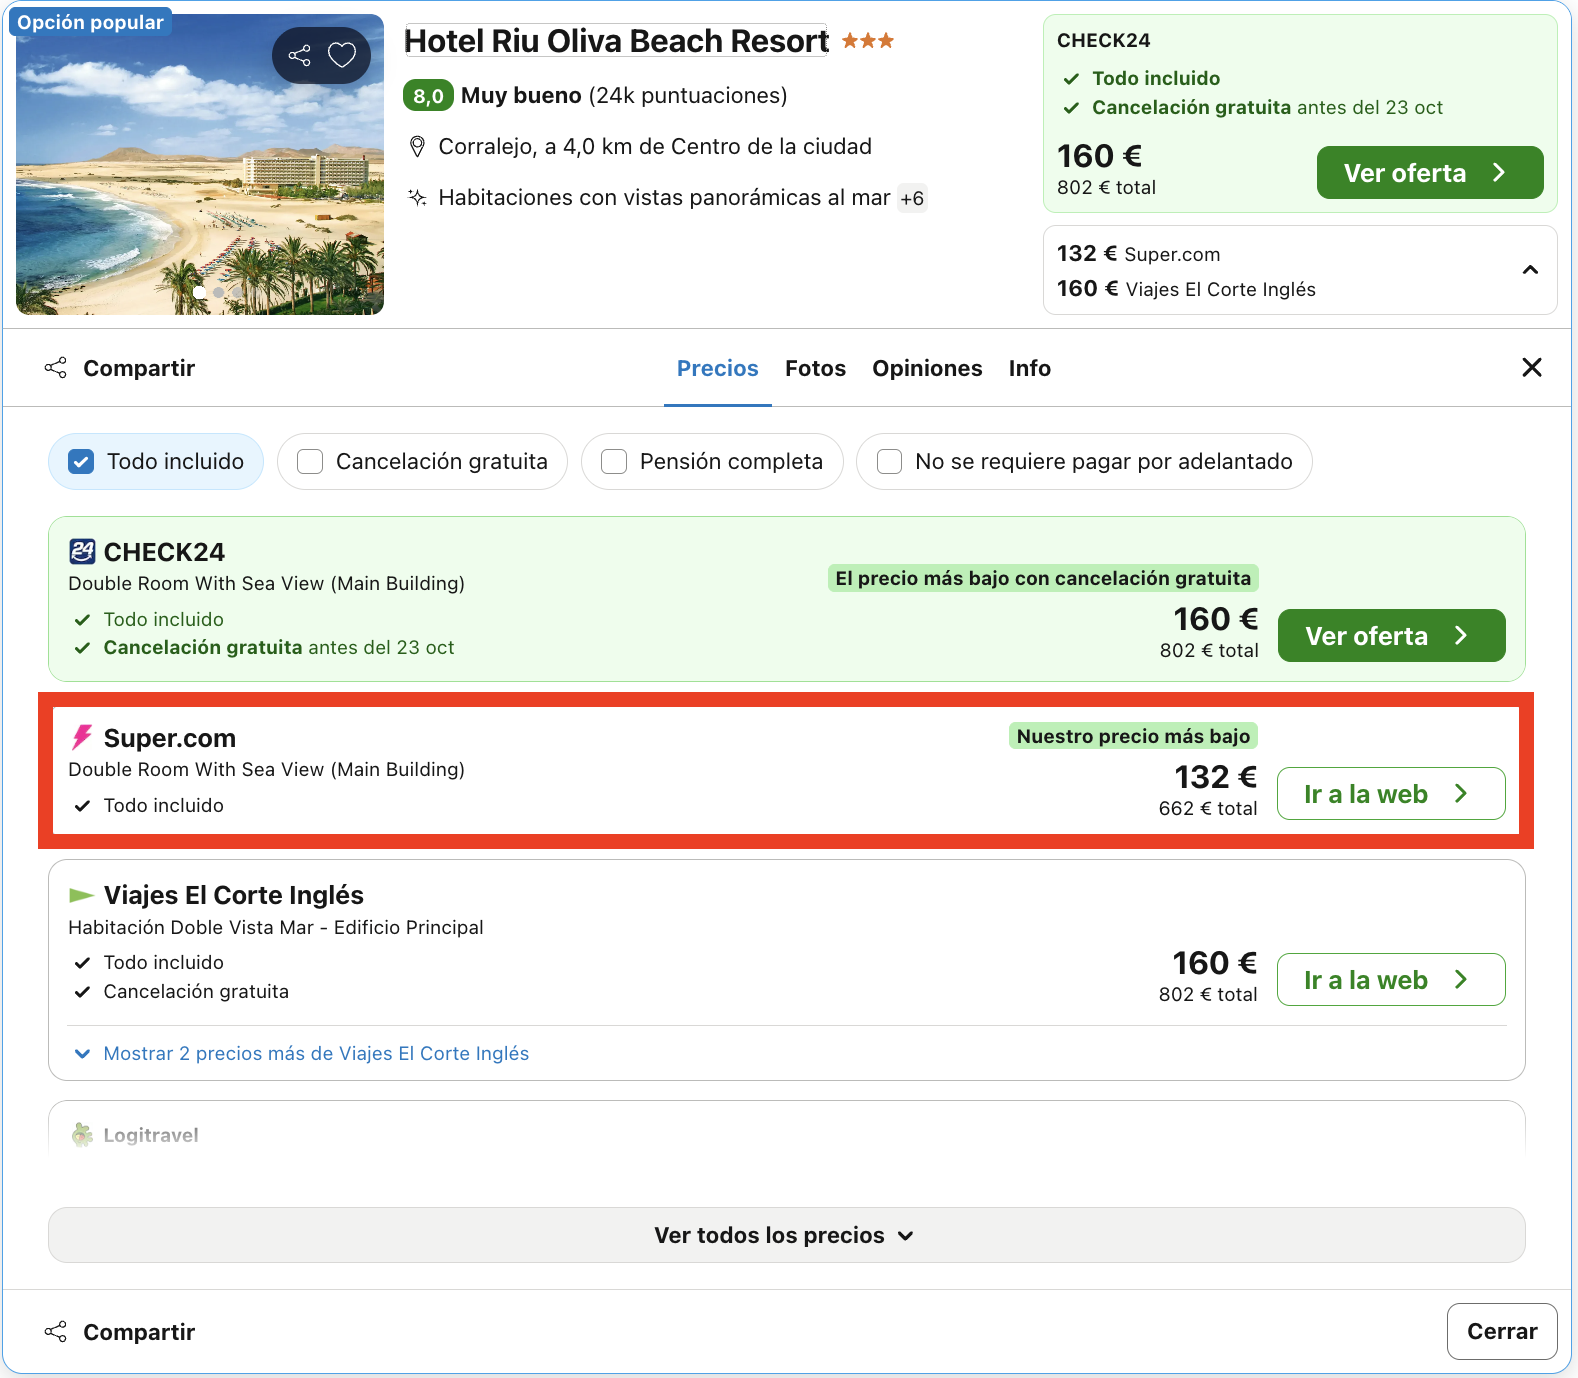Image resolution: width=1578 pixels, height=1378 pixels.
Task: Click Ver oferta in top CHECK24 summary box
Action: 1430,173
